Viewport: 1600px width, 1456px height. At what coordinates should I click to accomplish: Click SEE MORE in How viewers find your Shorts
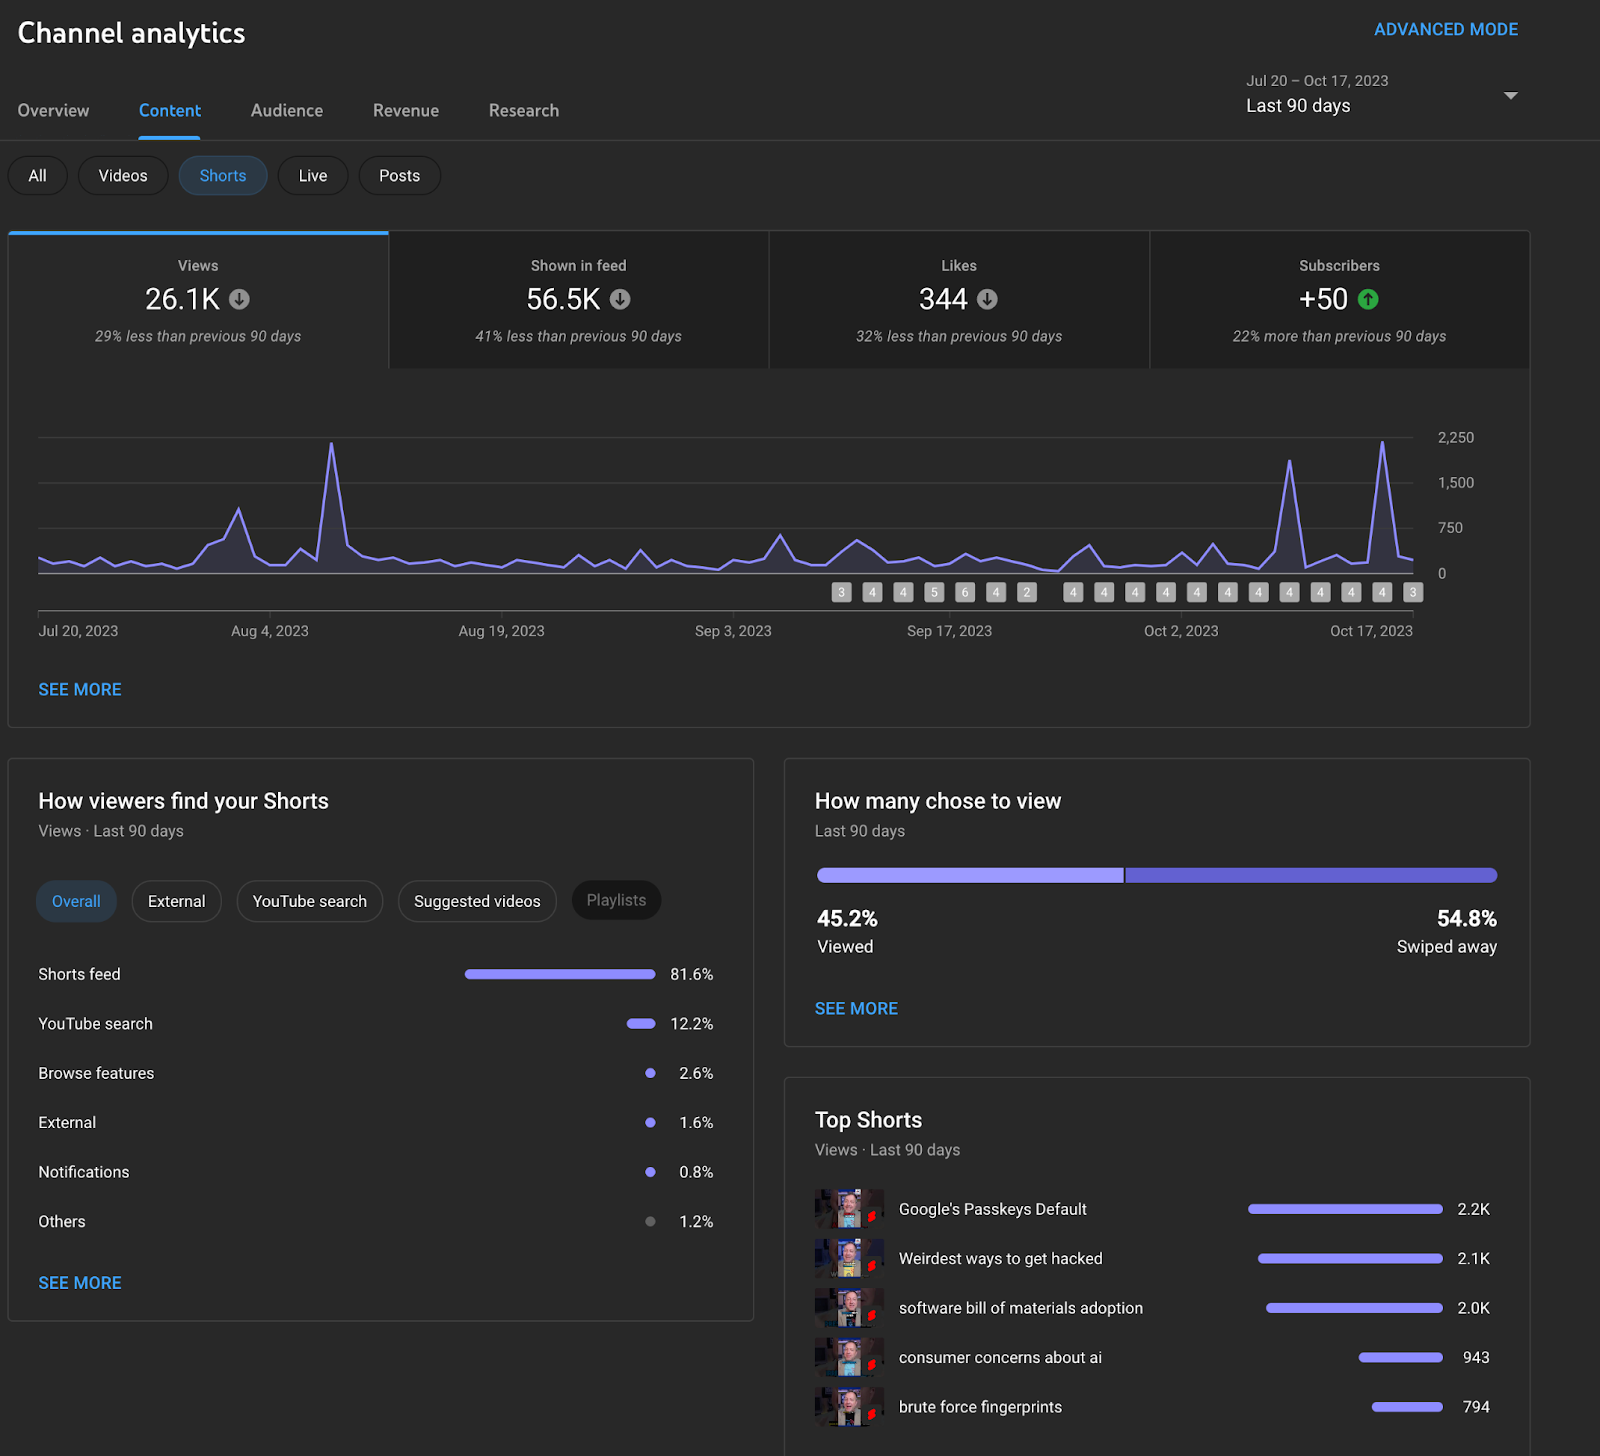(80, 1283)
